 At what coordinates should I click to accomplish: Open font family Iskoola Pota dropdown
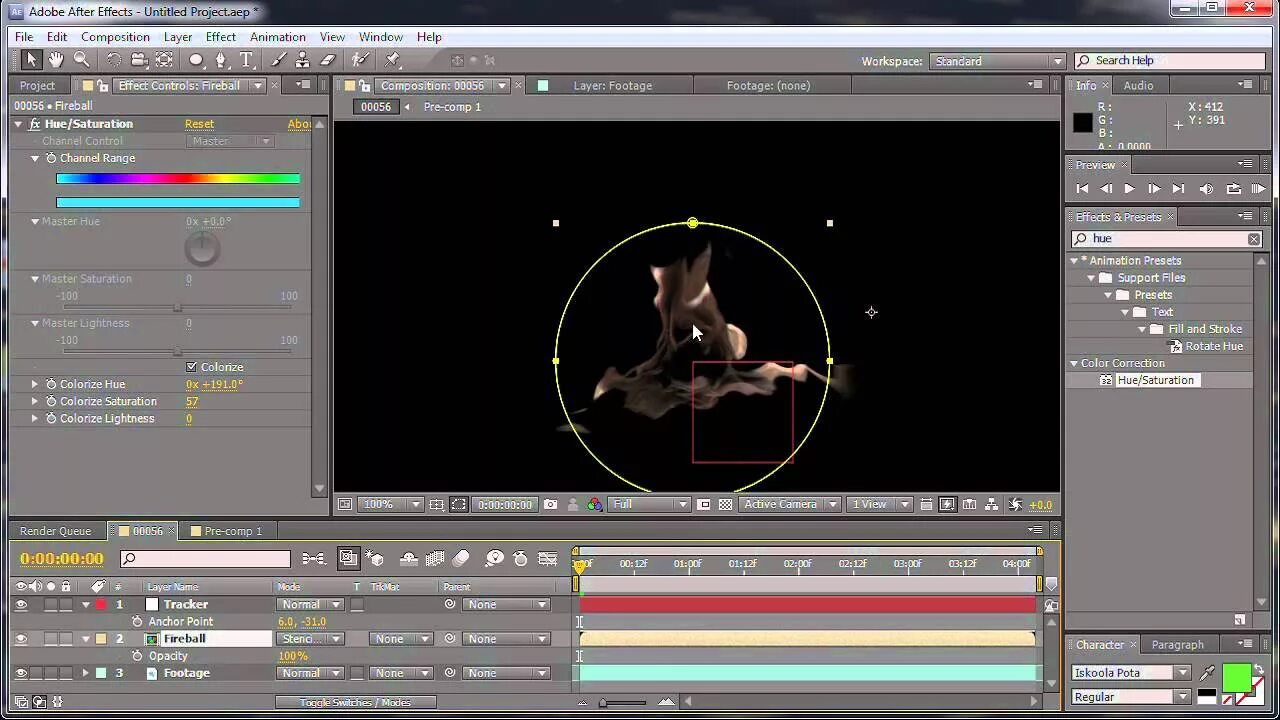coord(1131,673)
